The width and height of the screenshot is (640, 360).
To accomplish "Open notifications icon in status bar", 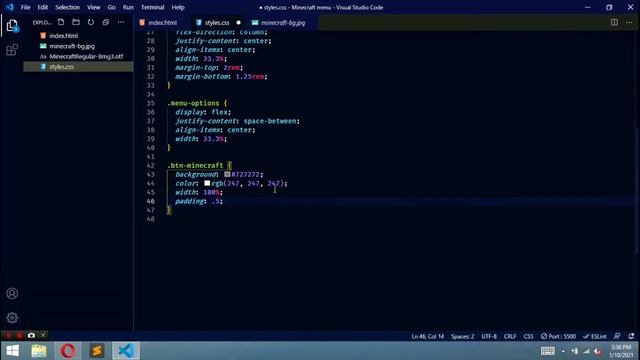I will 631,336.
